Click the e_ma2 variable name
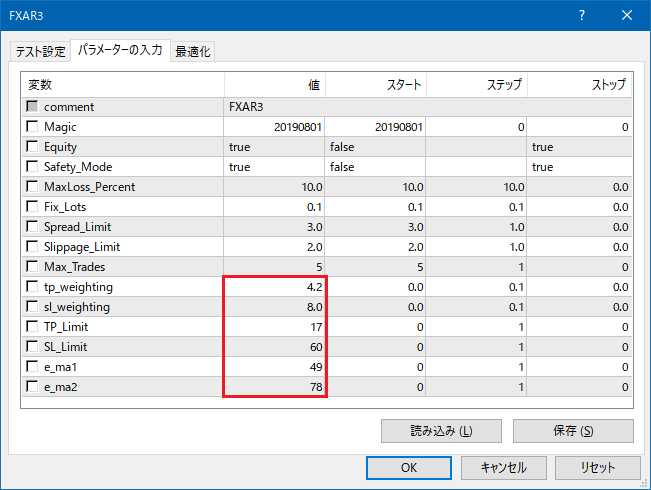Viewport: 651px width, 490px height. click(61, 387)
